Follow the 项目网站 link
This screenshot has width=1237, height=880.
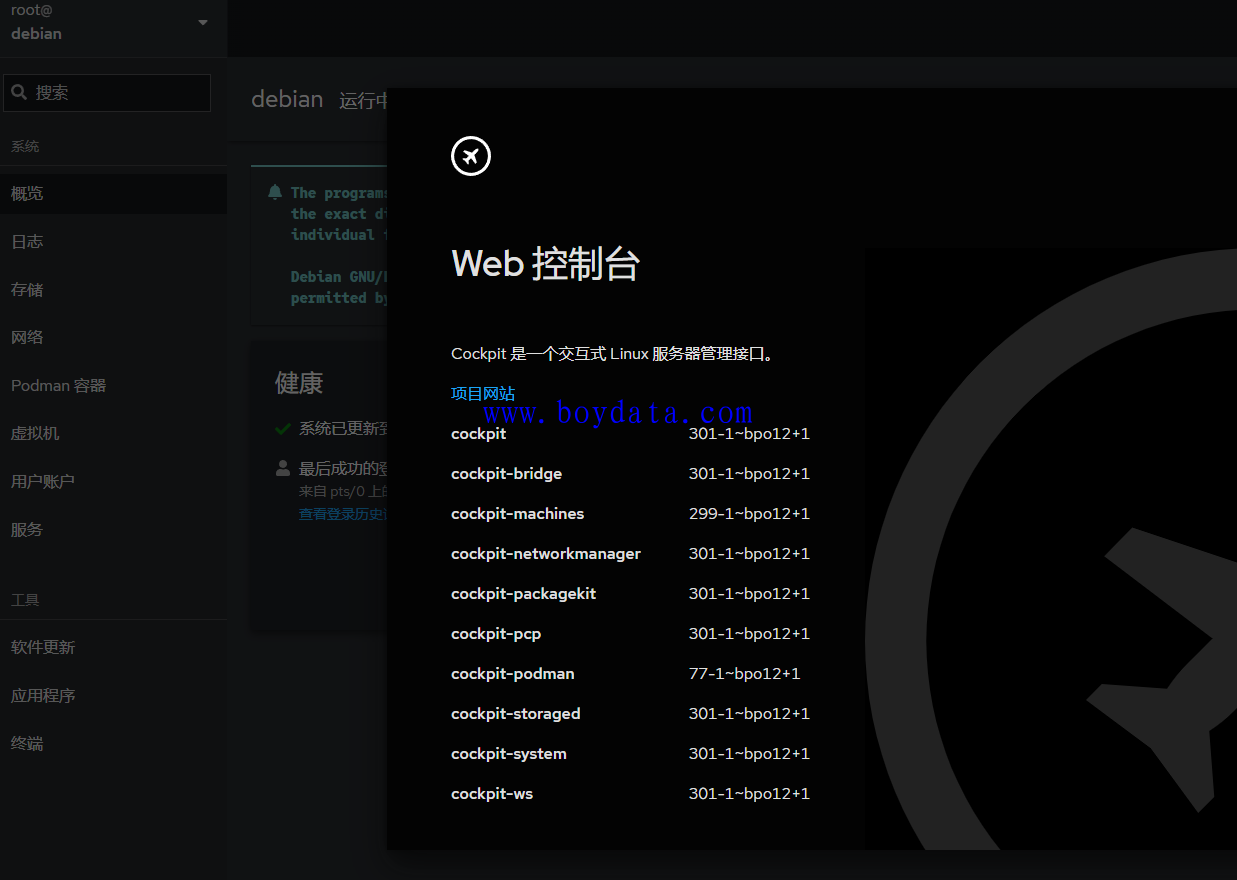click(x=483, y=394)
